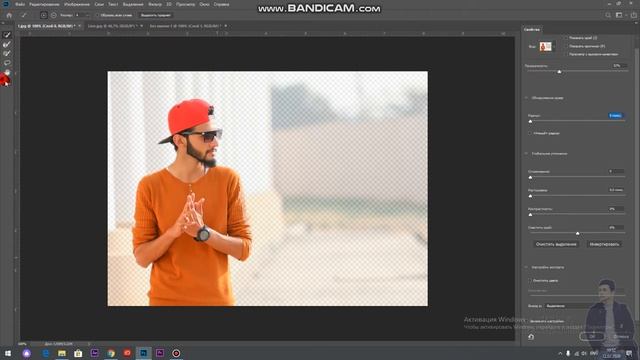Click the Выделить предмет button

156,15
